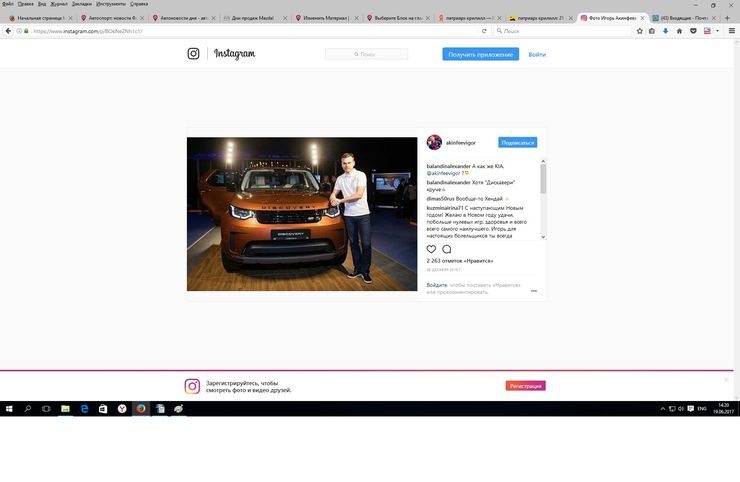Open the 'Журнал' menu

pos(59,4)
